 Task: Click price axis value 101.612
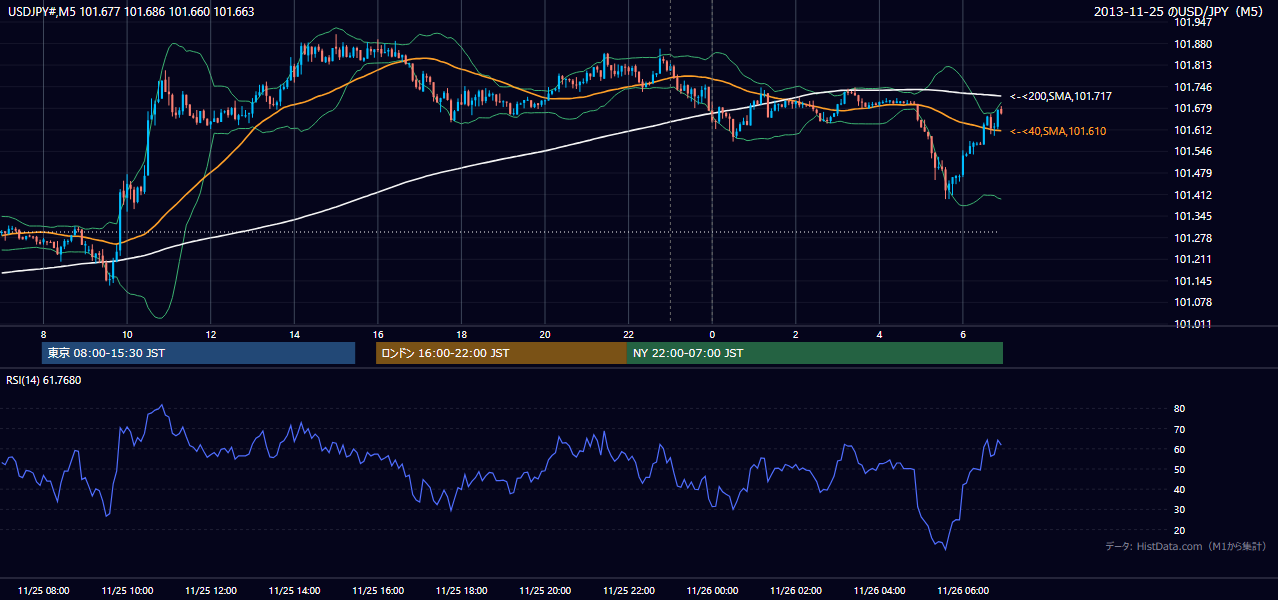pyautogui.click(x=1194, y=130)
